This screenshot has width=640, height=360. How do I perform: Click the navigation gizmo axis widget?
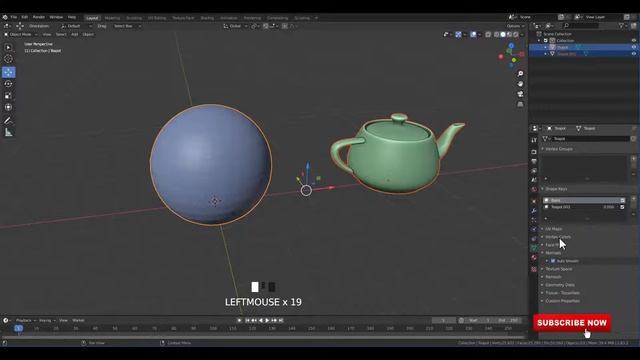pyautogui.click(x=511, y=55)
